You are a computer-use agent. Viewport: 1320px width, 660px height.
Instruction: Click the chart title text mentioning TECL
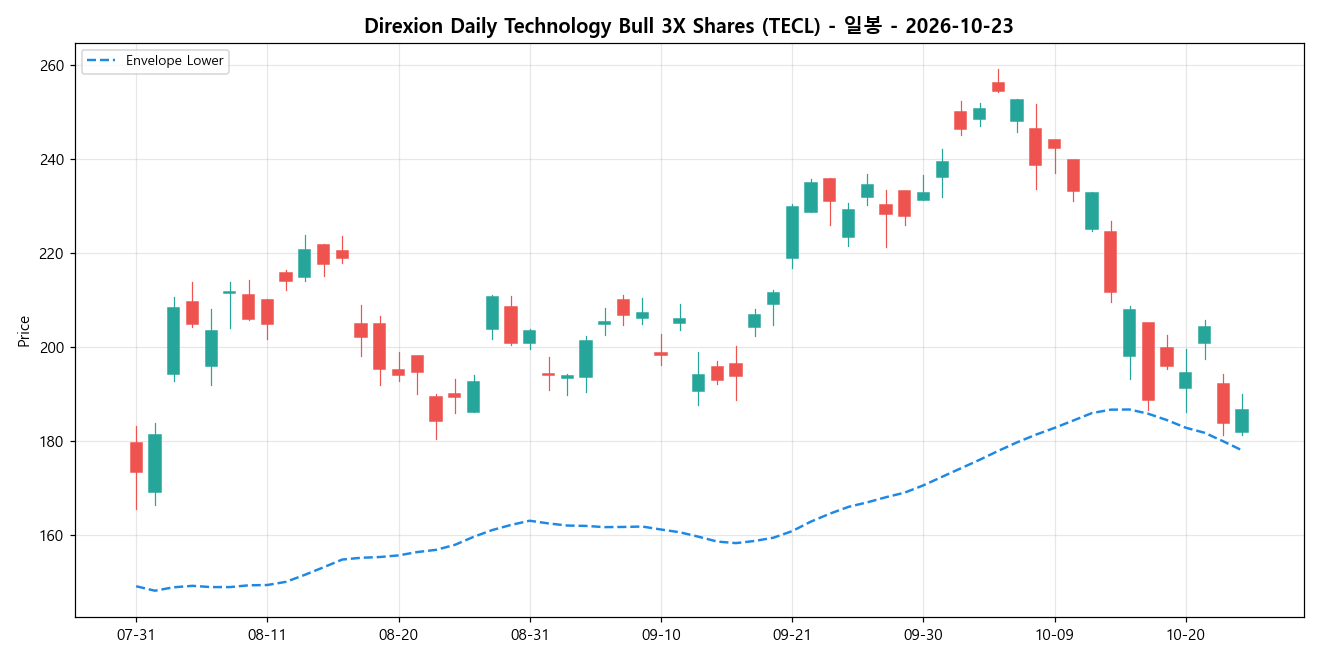coord(689,27)
